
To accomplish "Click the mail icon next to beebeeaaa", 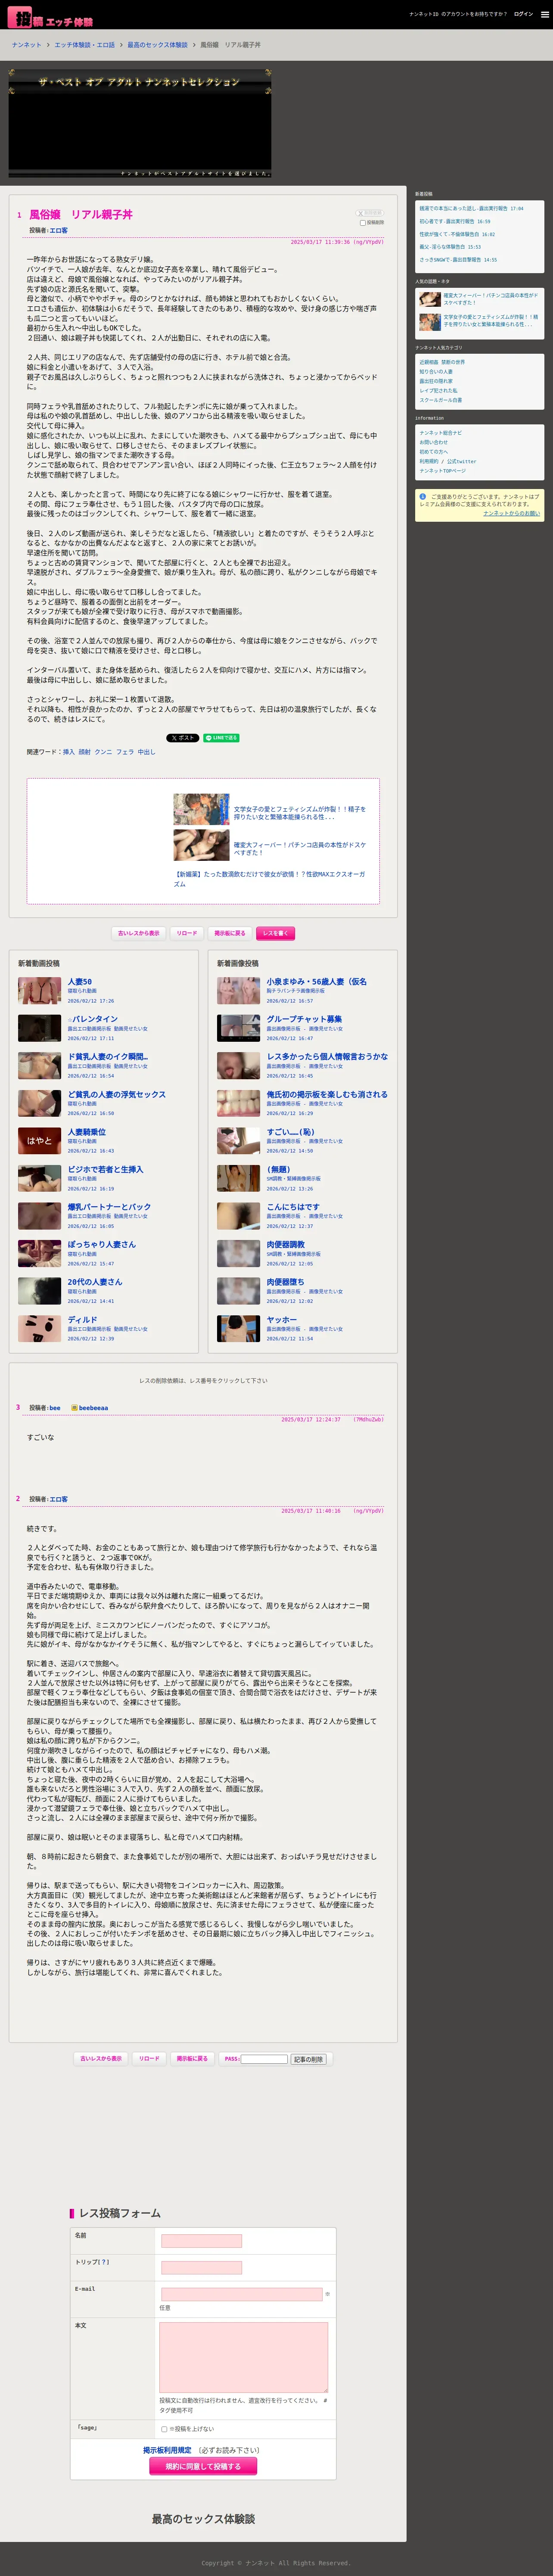I will [x=74, y=1408].
